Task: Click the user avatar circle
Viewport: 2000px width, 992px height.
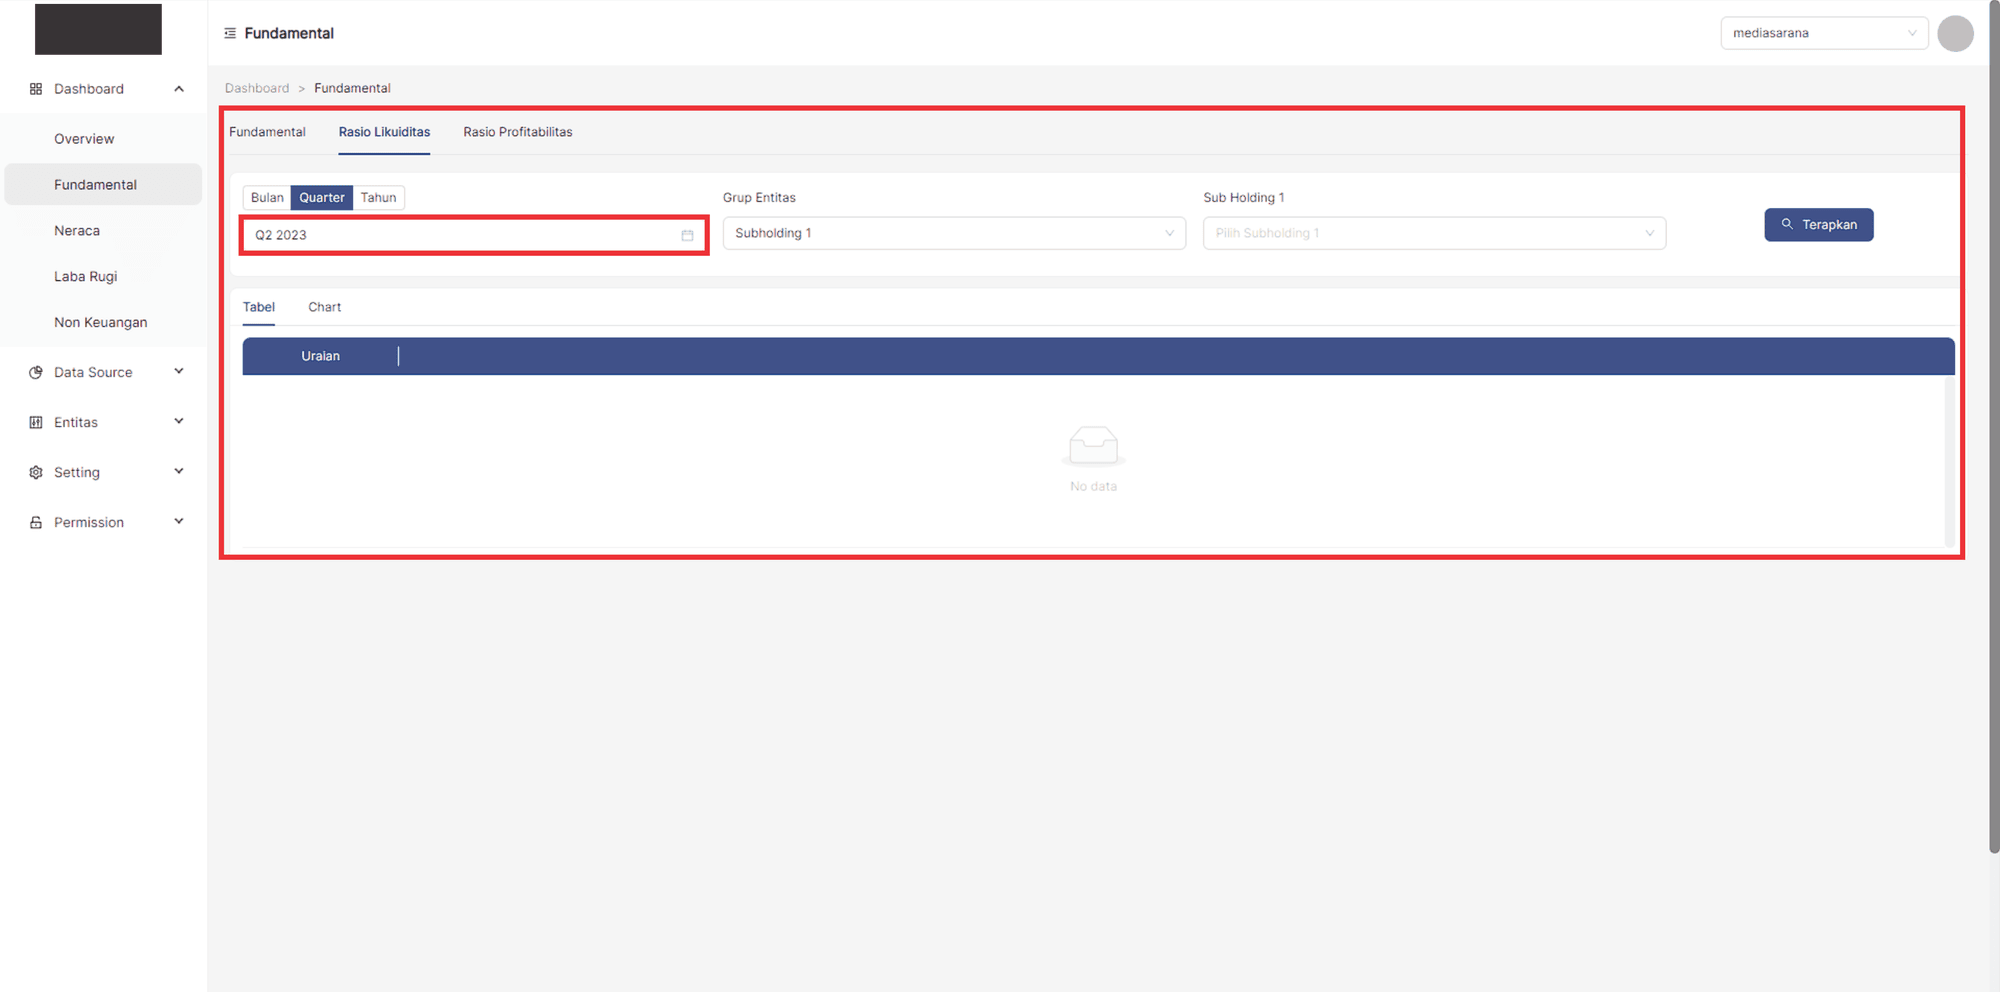Action: click(x=1954, y=33)
